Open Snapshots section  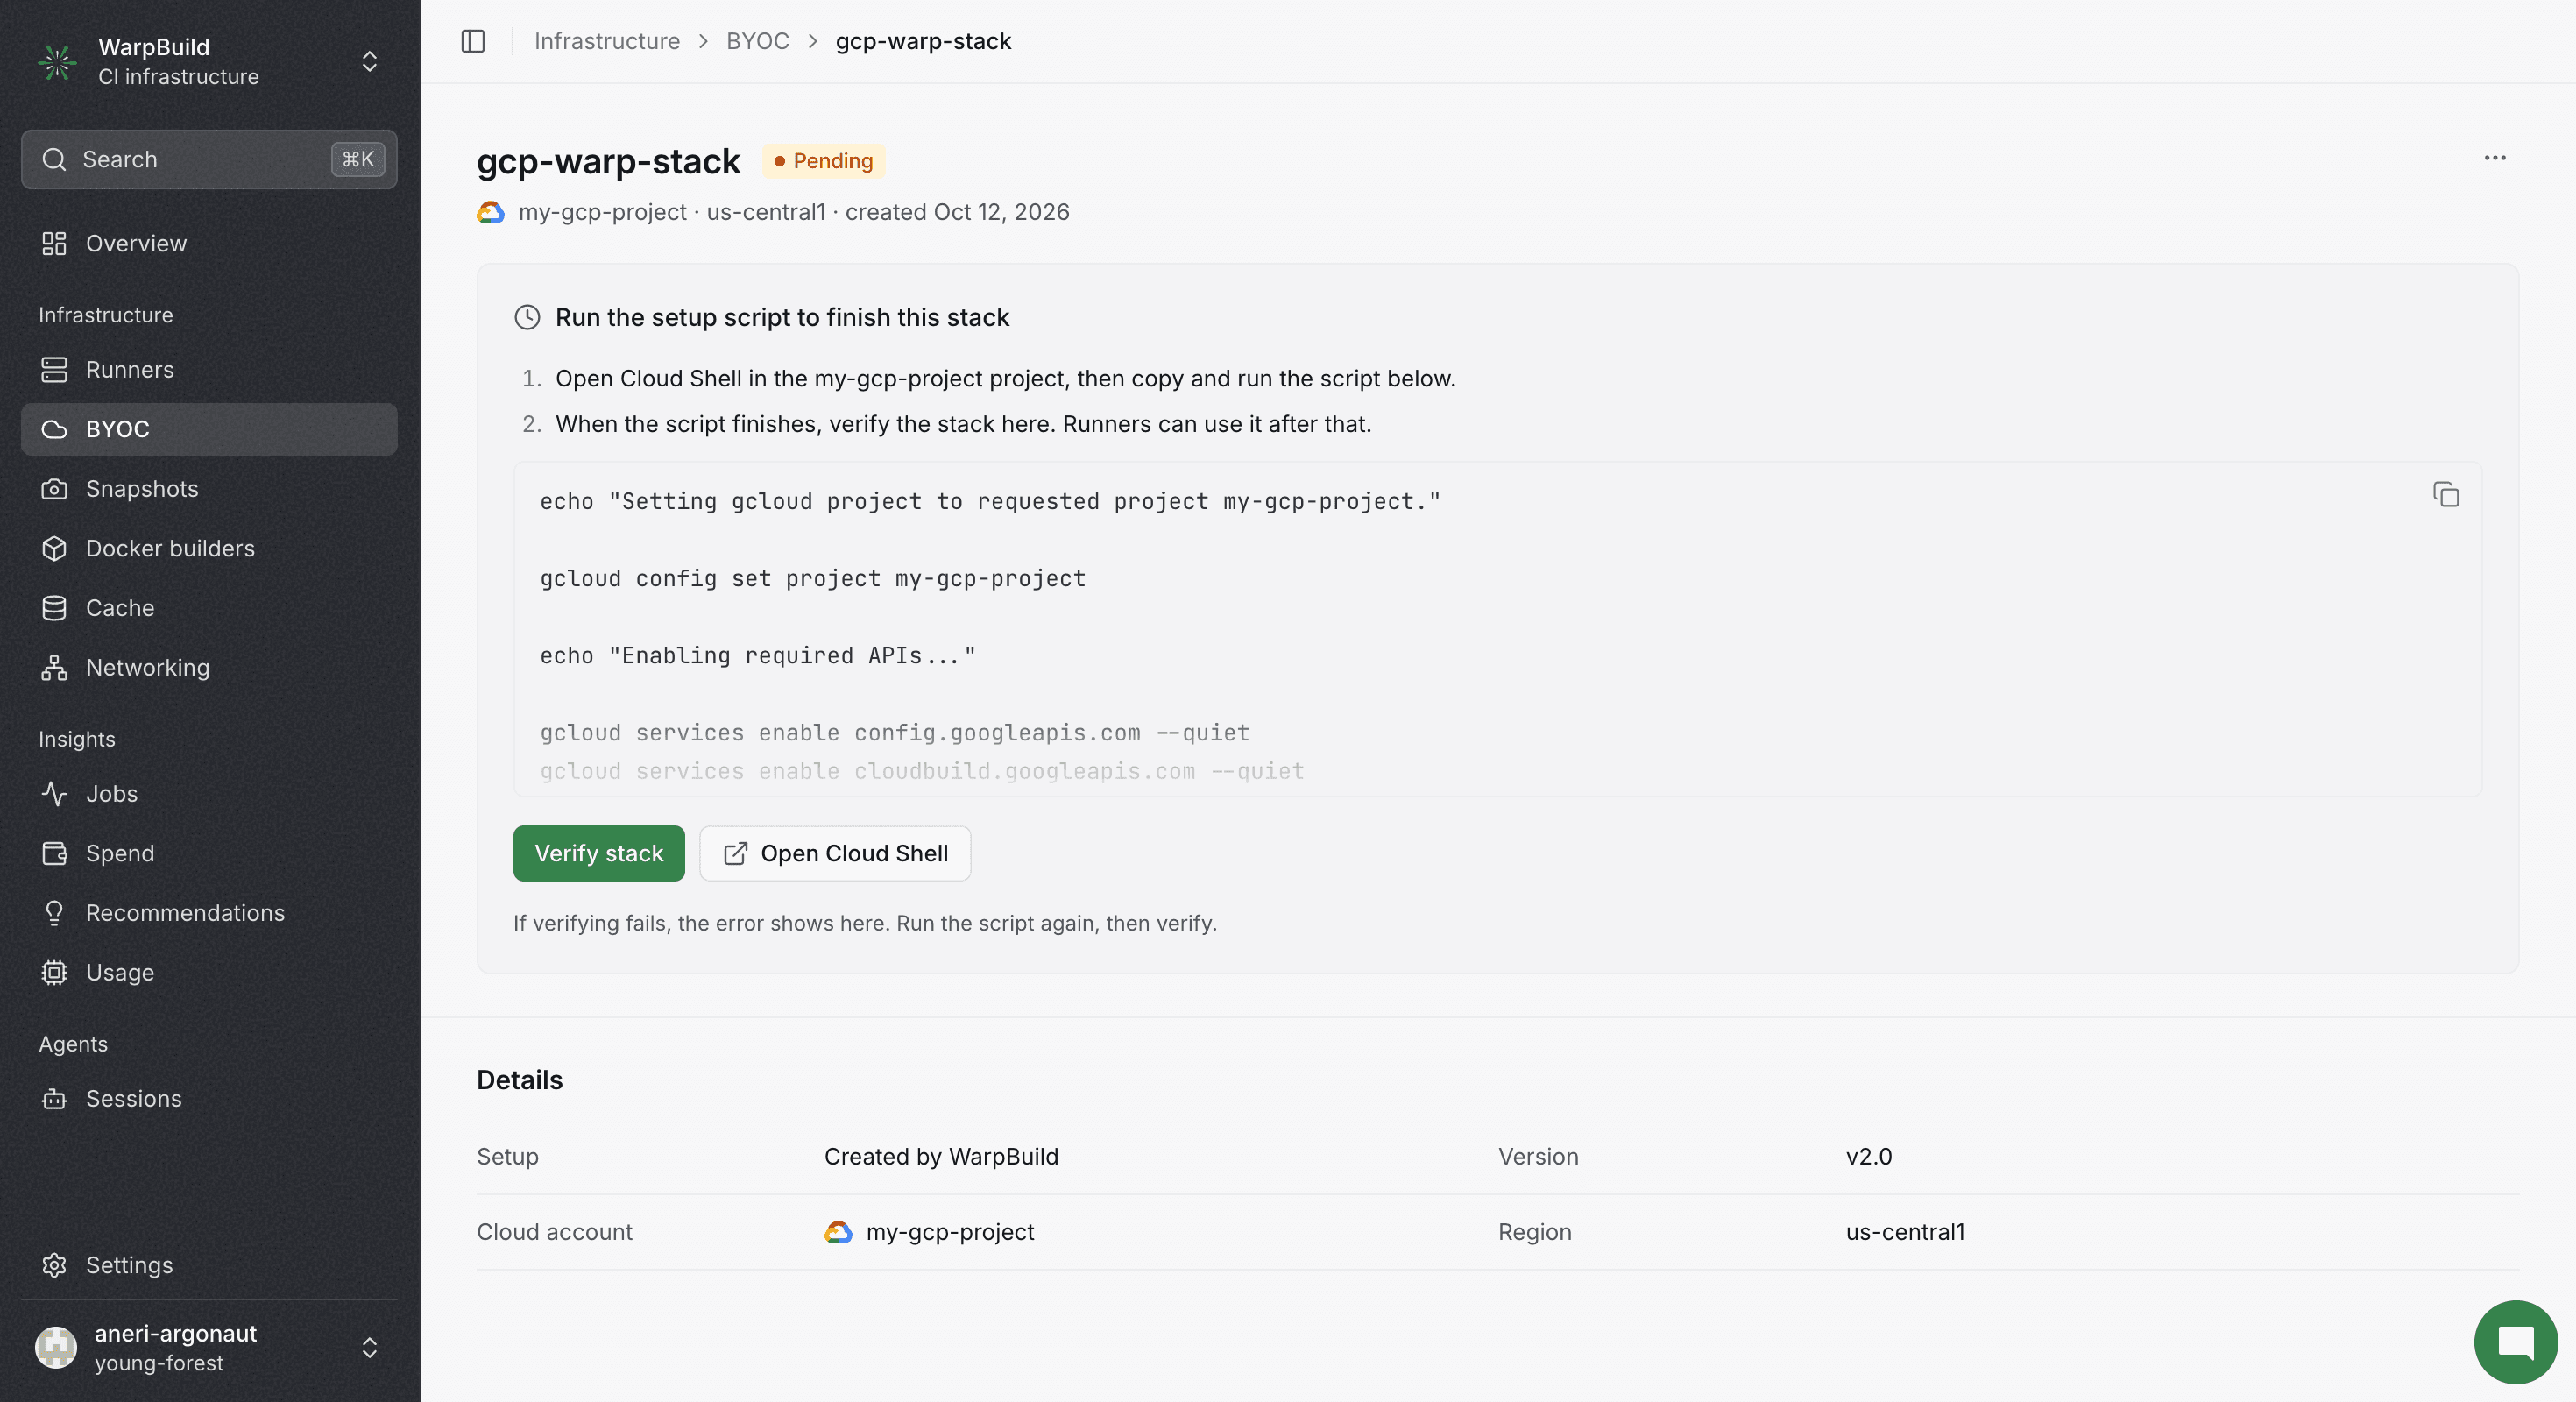(x=209, y=489)
